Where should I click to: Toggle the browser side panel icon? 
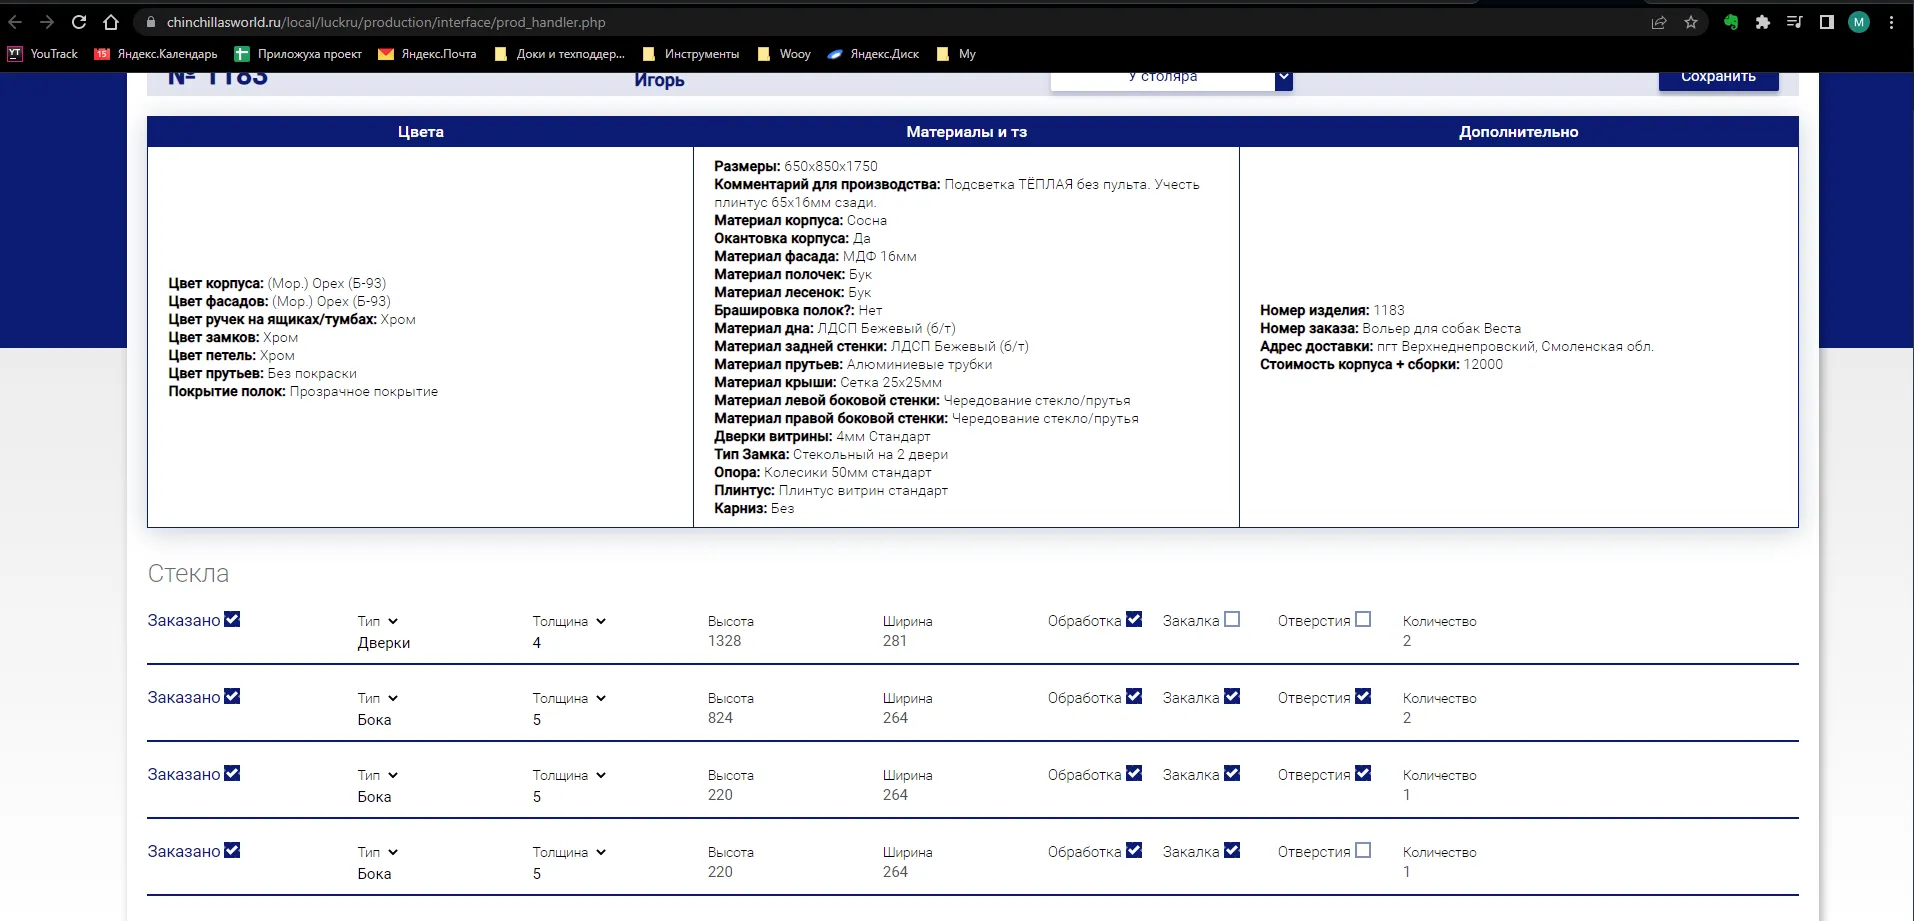tap(1827, 22)
